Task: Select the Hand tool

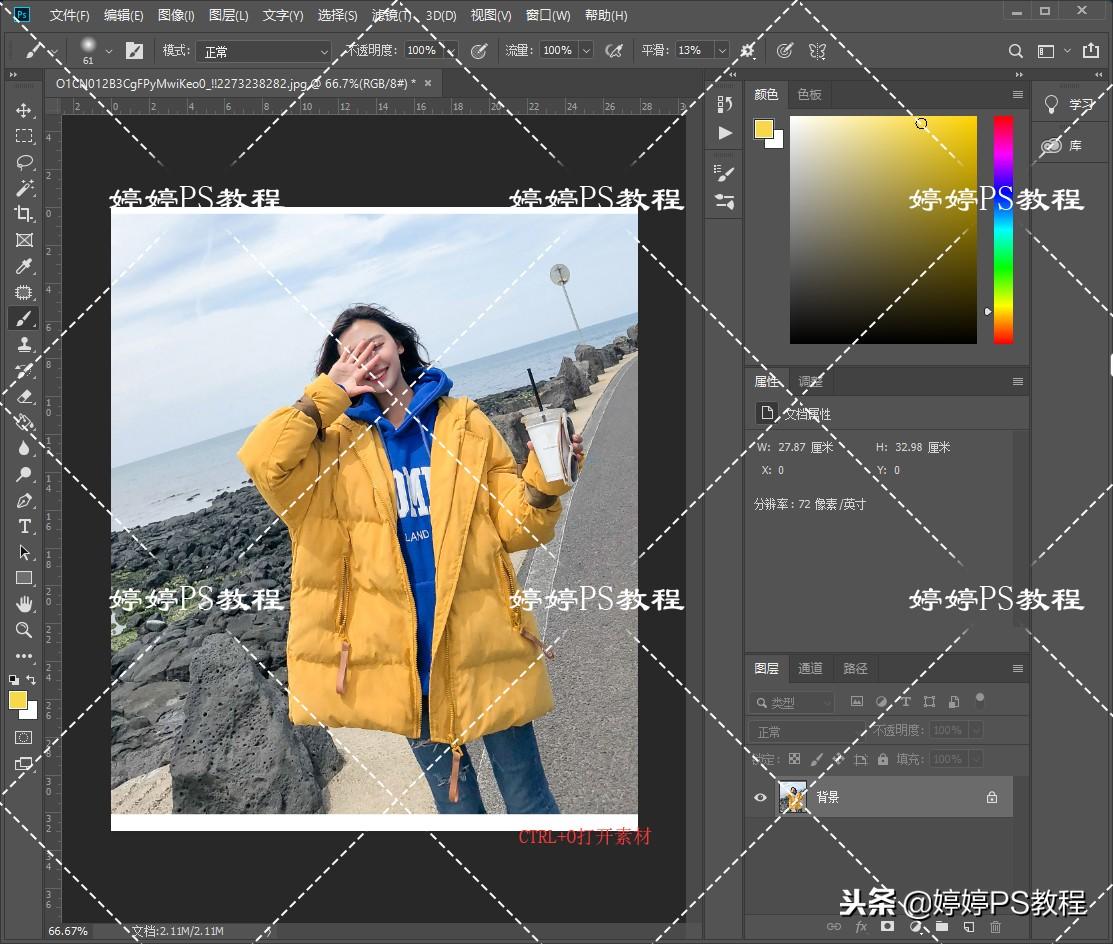Action: 24,604
